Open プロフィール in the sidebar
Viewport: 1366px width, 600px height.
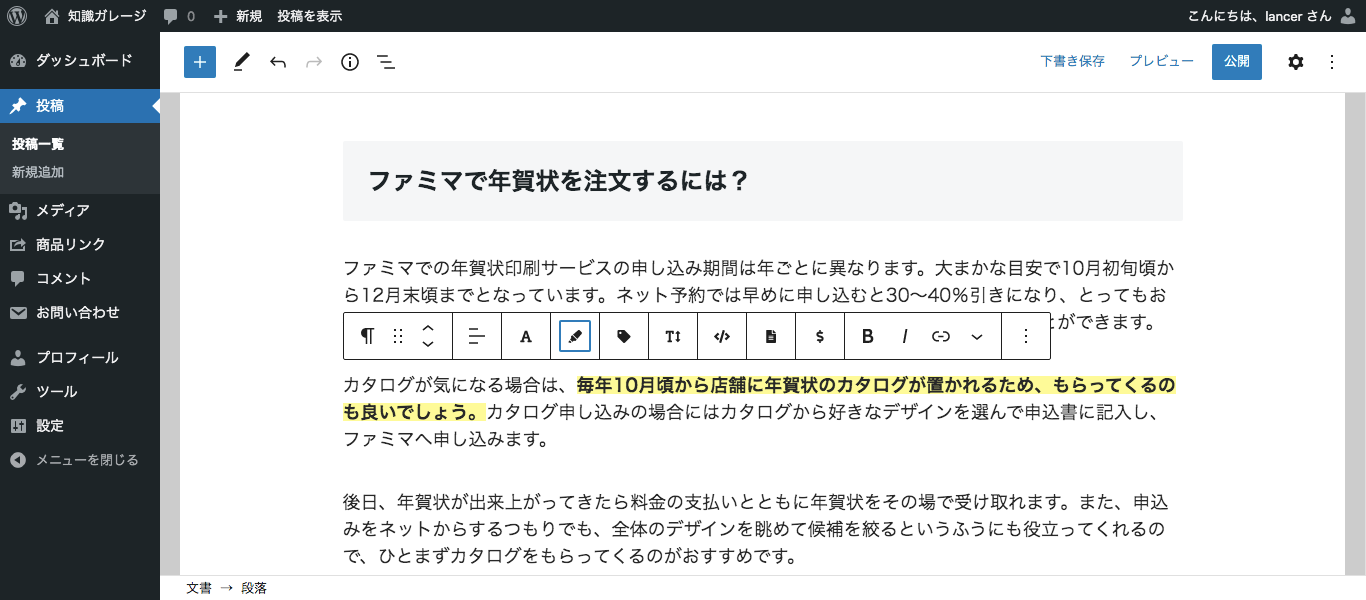80,358
